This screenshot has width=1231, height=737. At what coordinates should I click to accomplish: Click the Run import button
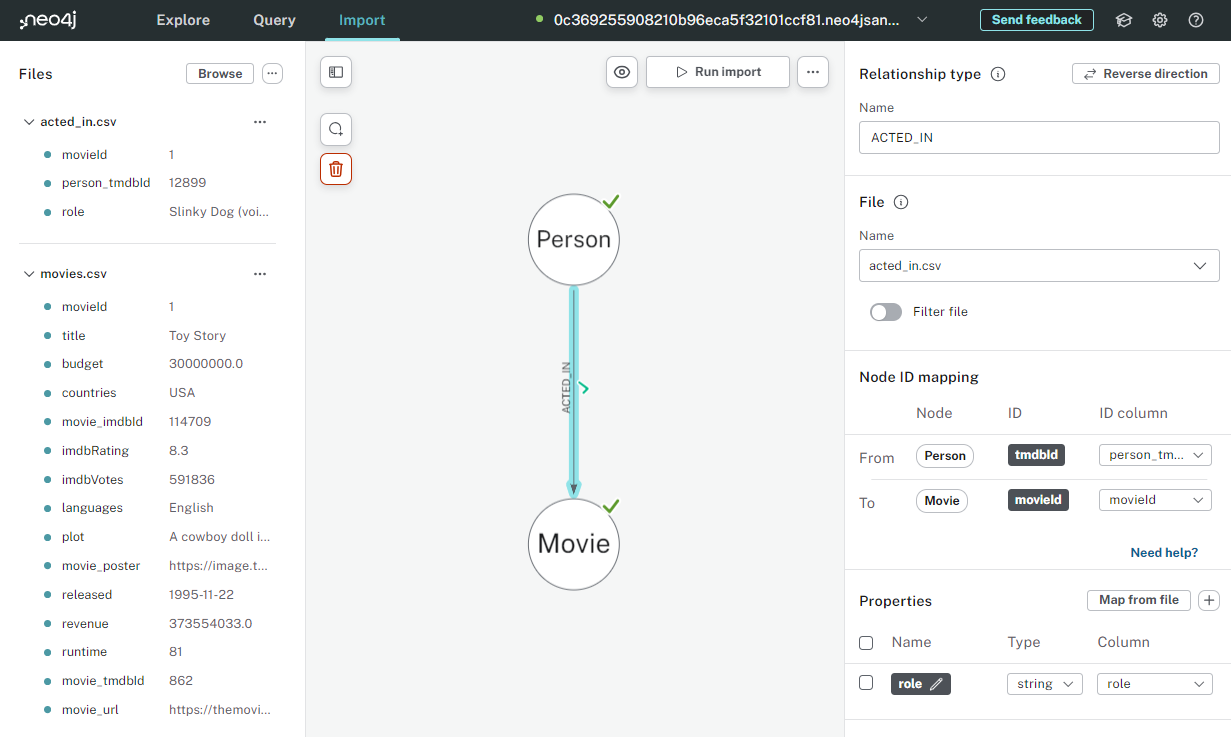point(717,72)
